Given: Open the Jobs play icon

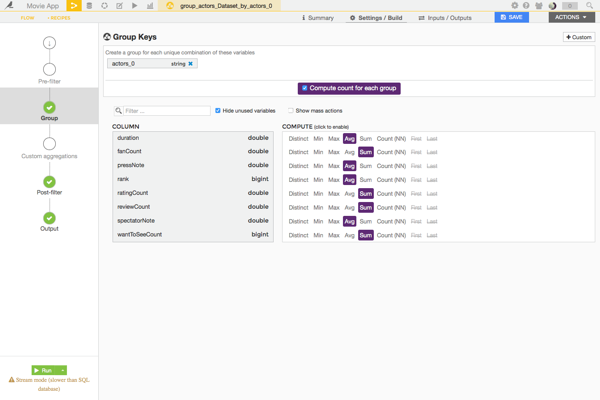Looking at the screenshot, I should coord(135,6).
